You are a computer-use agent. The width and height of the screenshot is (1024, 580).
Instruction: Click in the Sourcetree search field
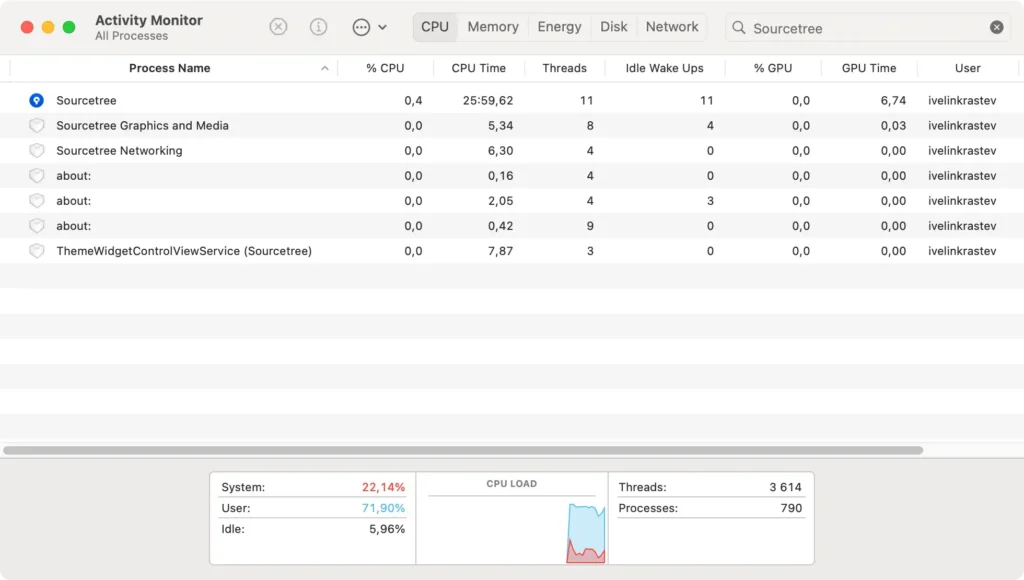(869, 28)
